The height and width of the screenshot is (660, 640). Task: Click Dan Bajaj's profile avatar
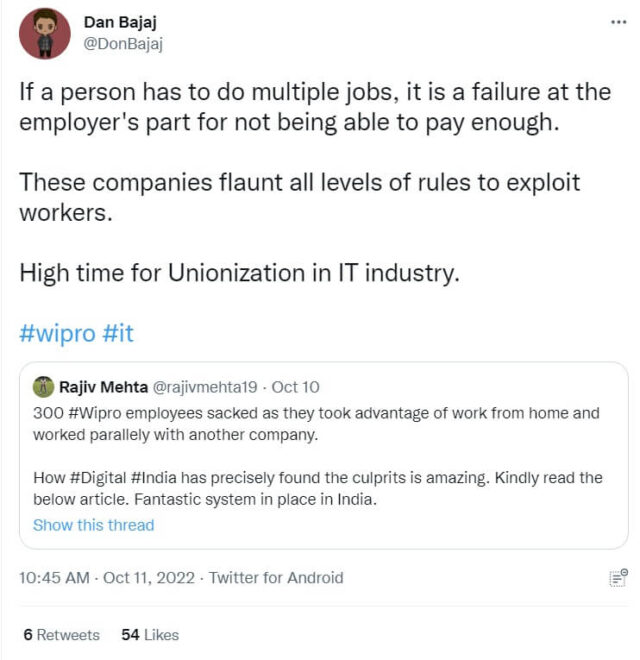pos(45,33)
